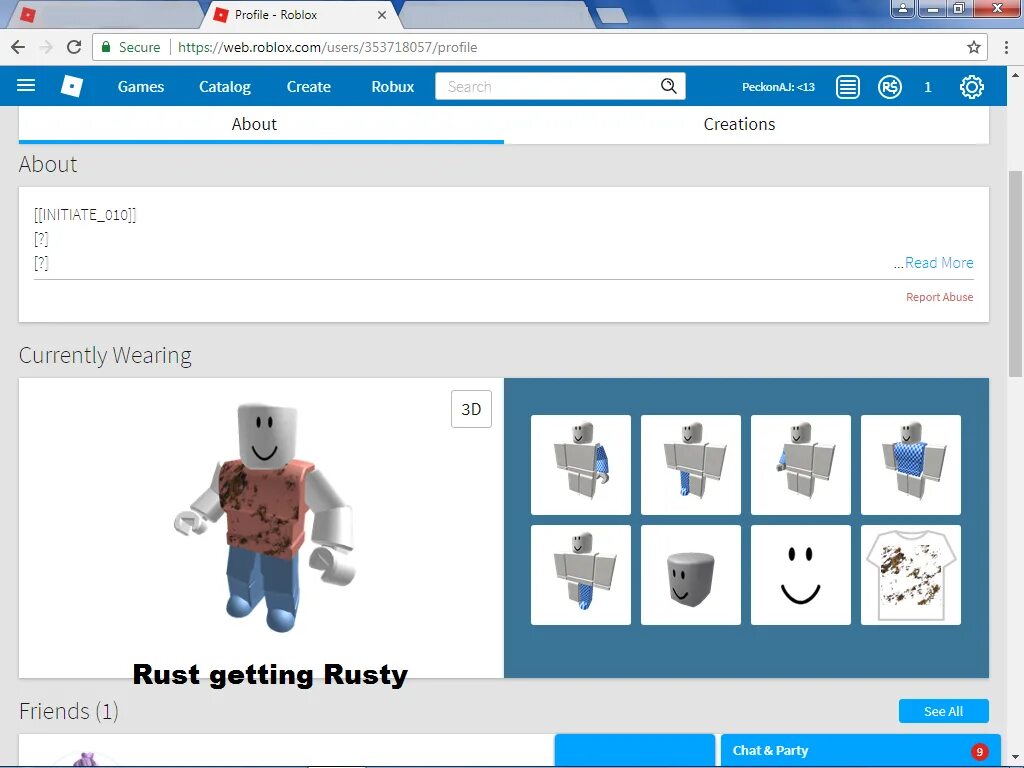This screenshot has width=1024, height=768.
Task: Open the Chat & Party panel
Action: point(860,750)
